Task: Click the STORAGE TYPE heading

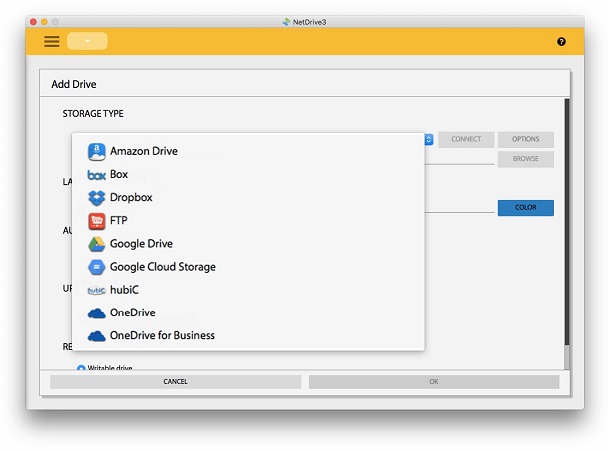Action: (93, 114)
